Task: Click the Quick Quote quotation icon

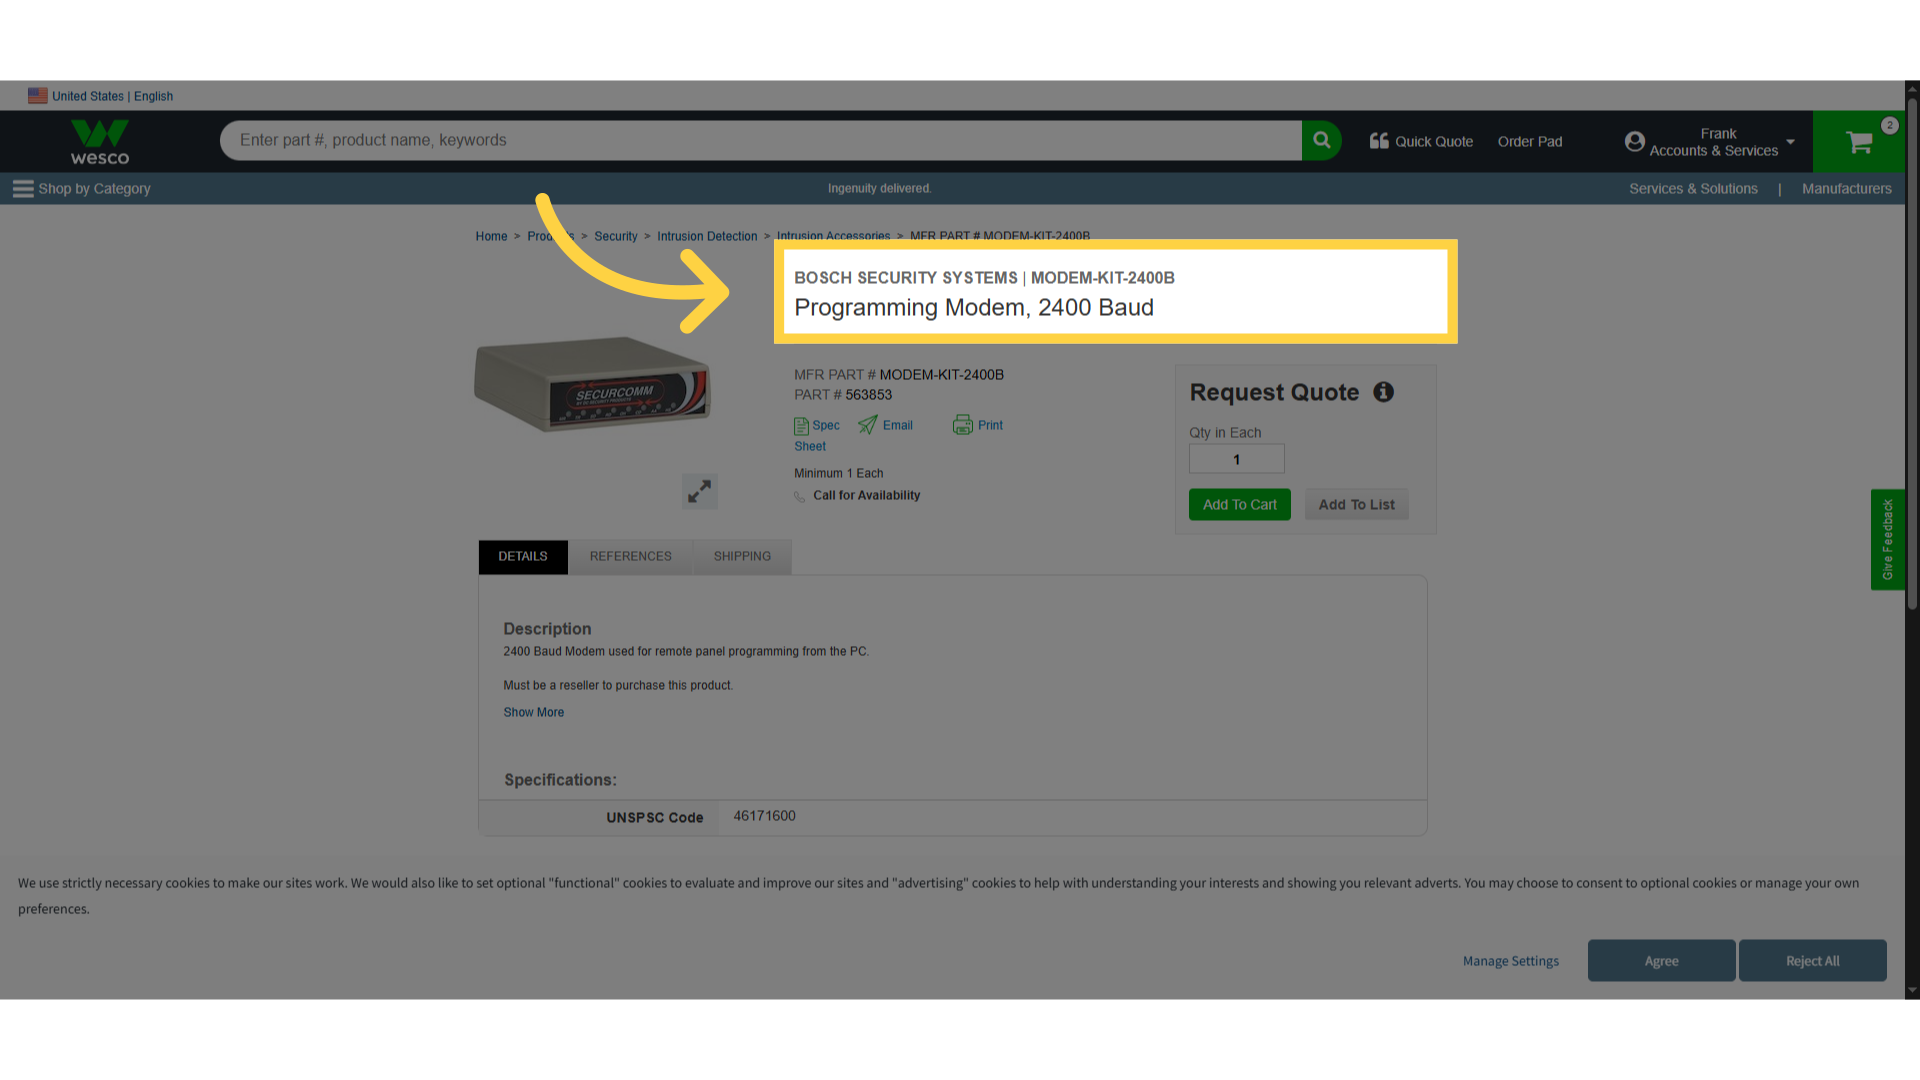Action: (1379, 141)
